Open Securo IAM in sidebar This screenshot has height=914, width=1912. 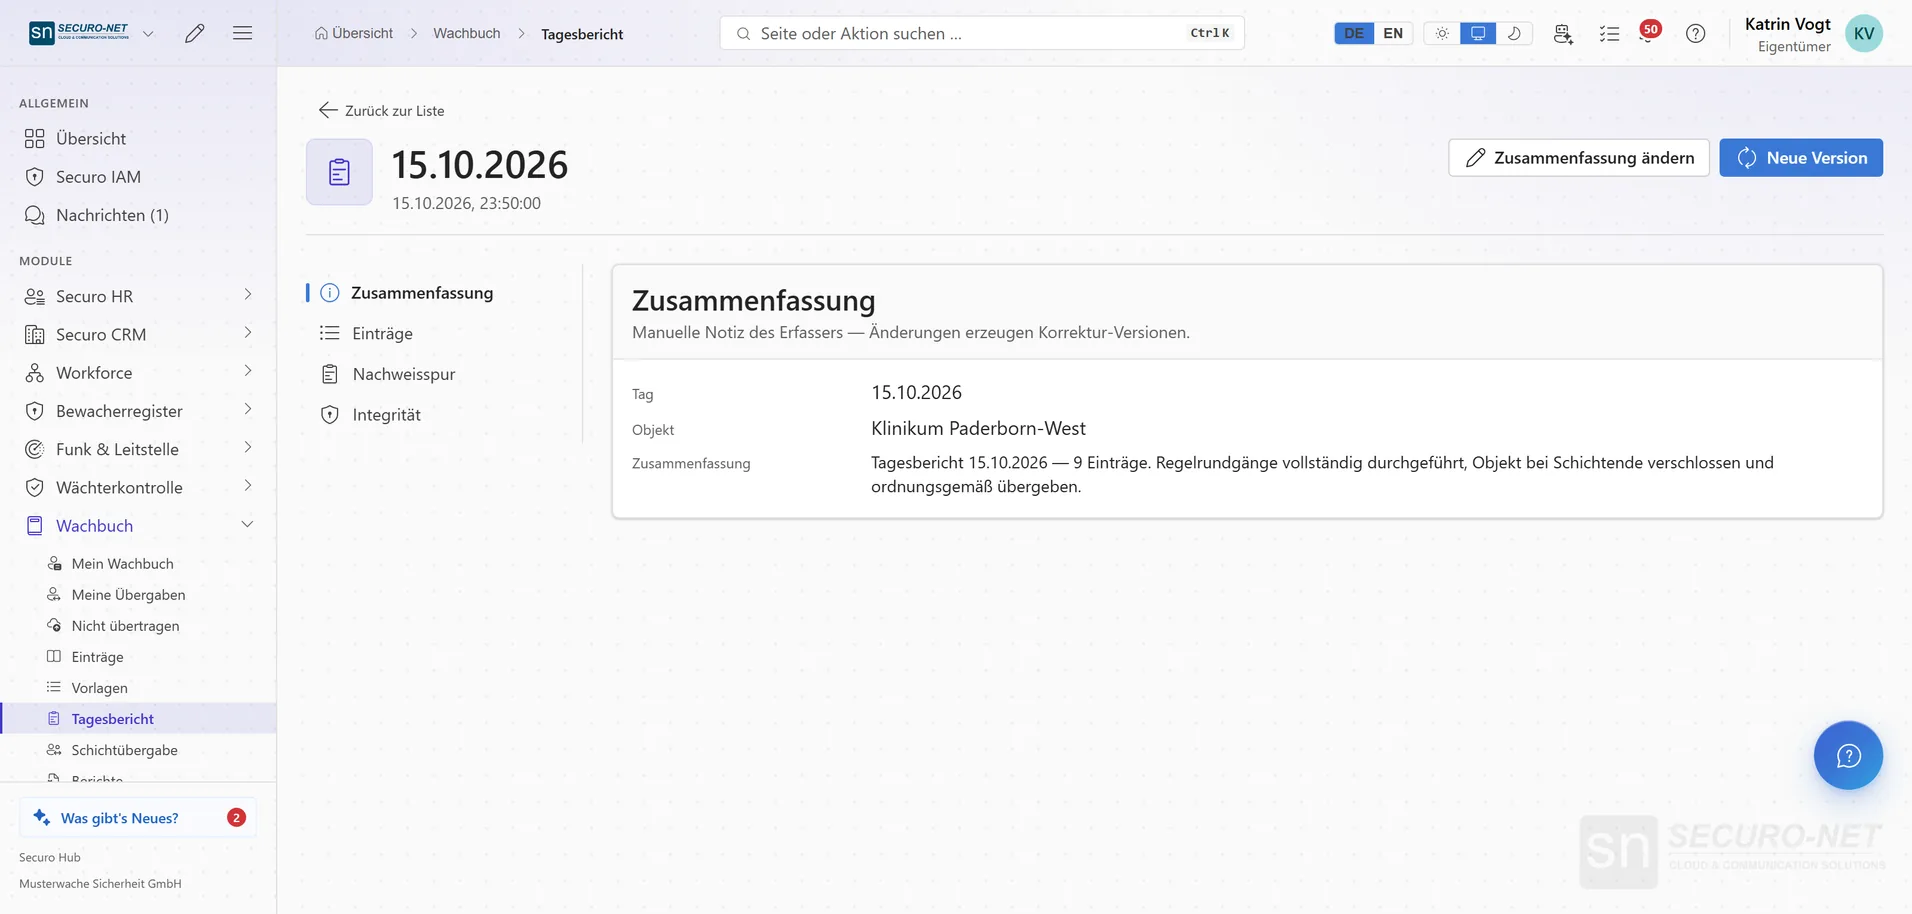click(x=138, y=177)
